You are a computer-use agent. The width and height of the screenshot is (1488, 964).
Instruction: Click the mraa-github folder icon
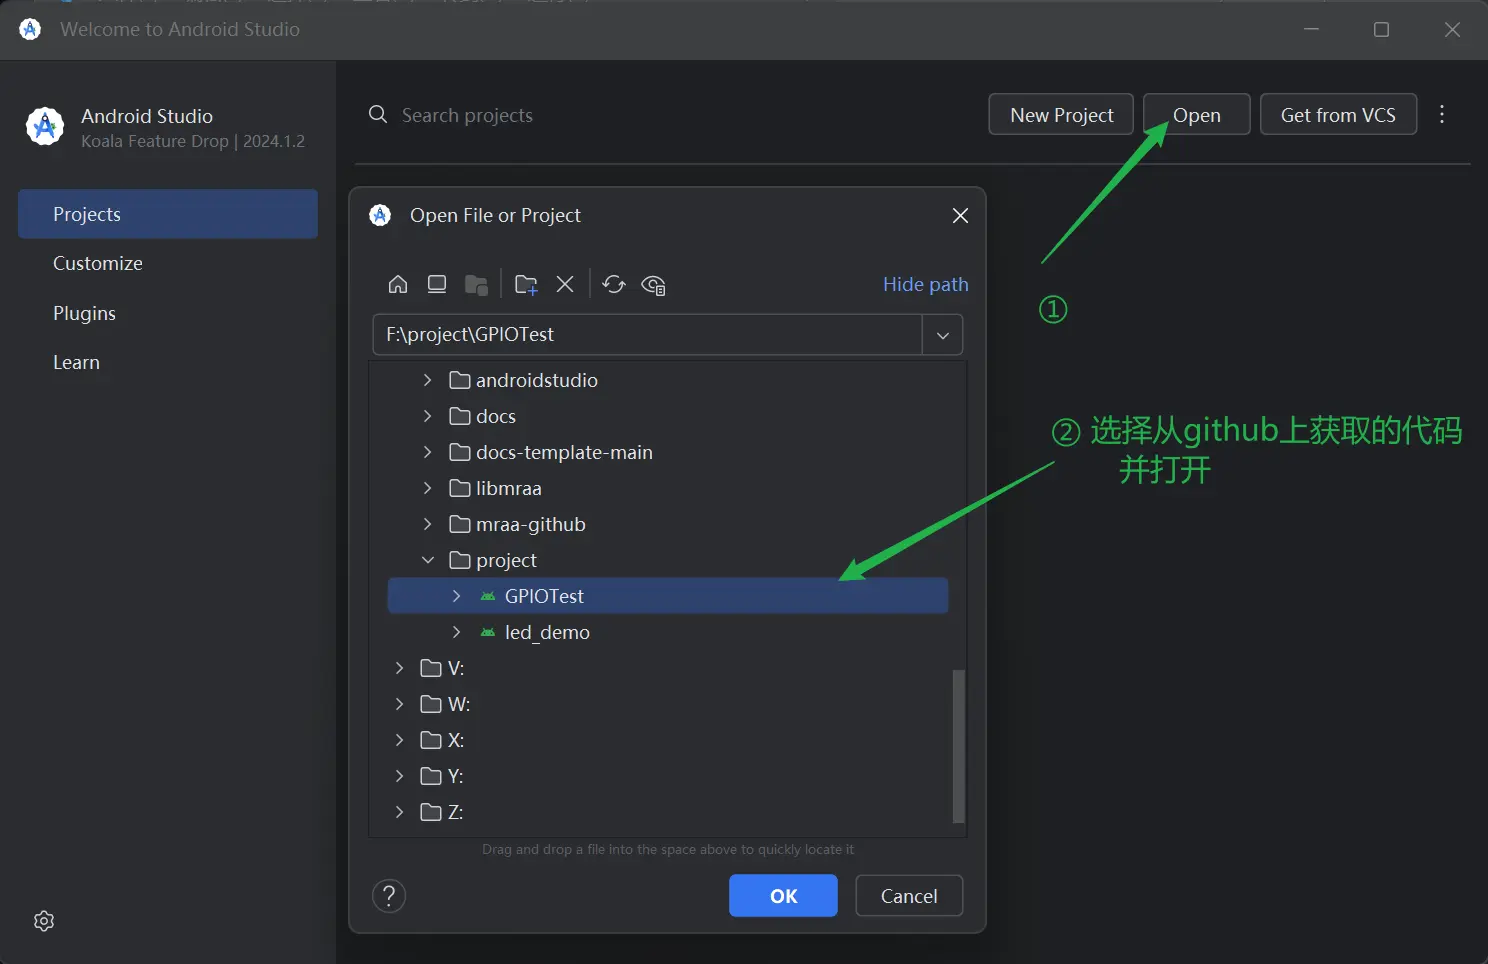(460, 524)
